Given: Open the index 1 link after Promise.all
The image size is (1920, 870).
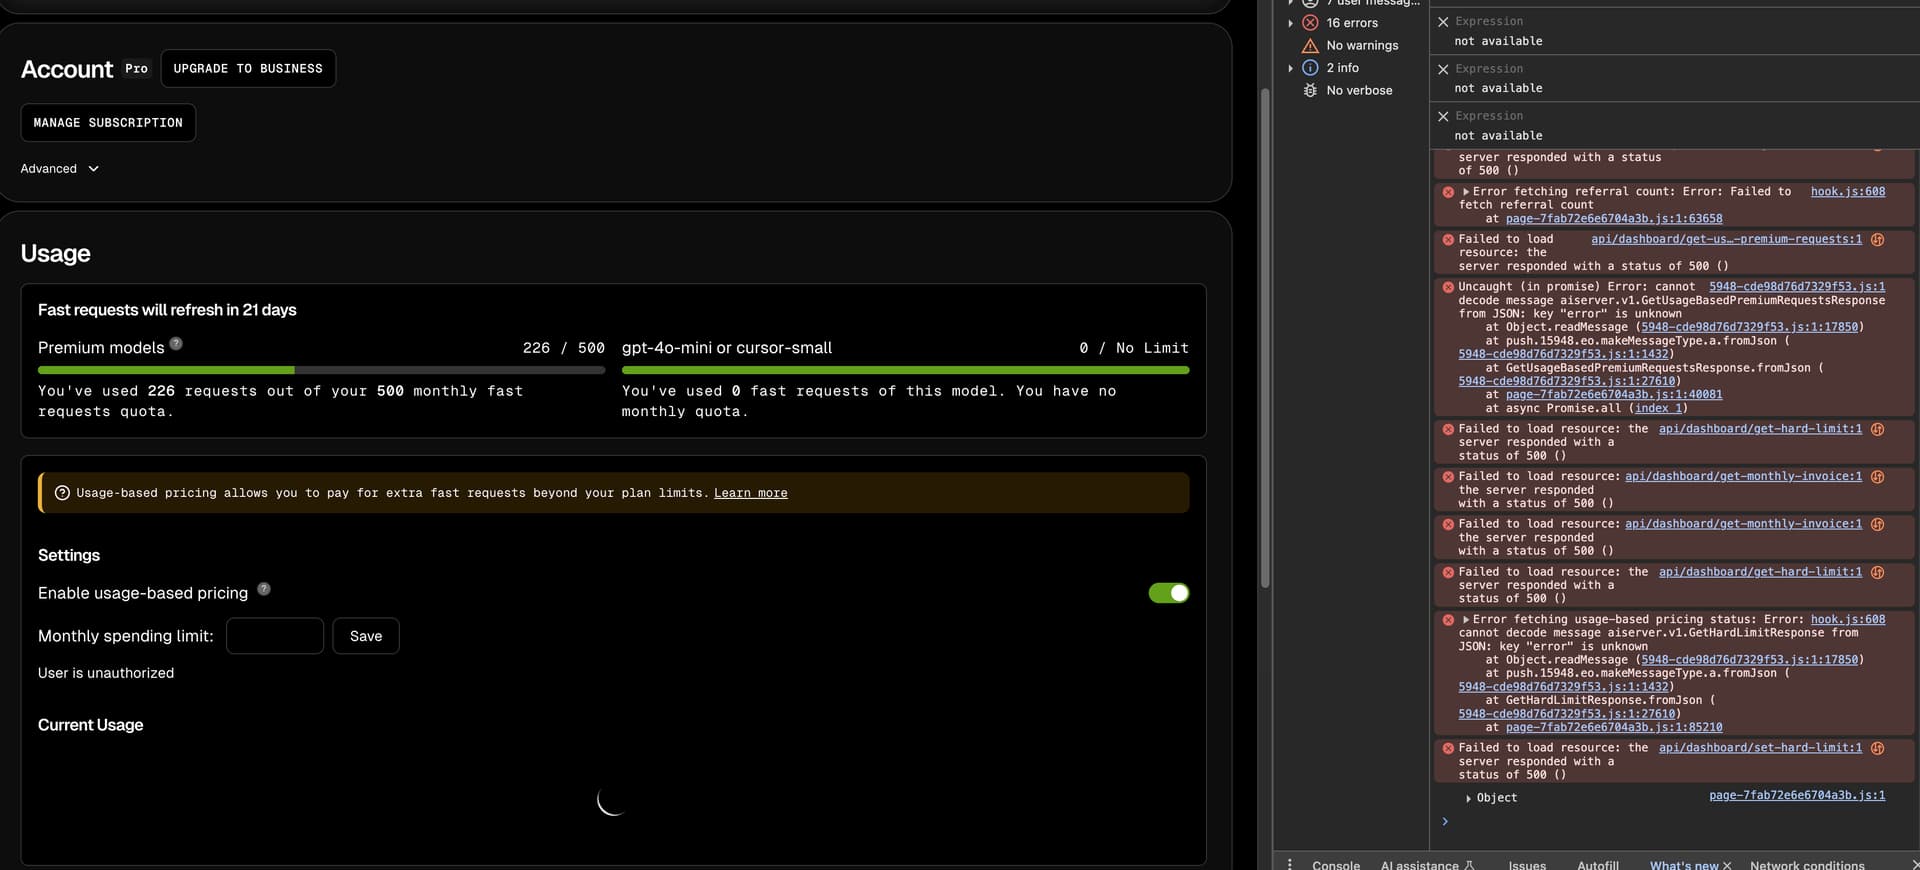Looking at the screenshot, I should tap(1659, 408).
